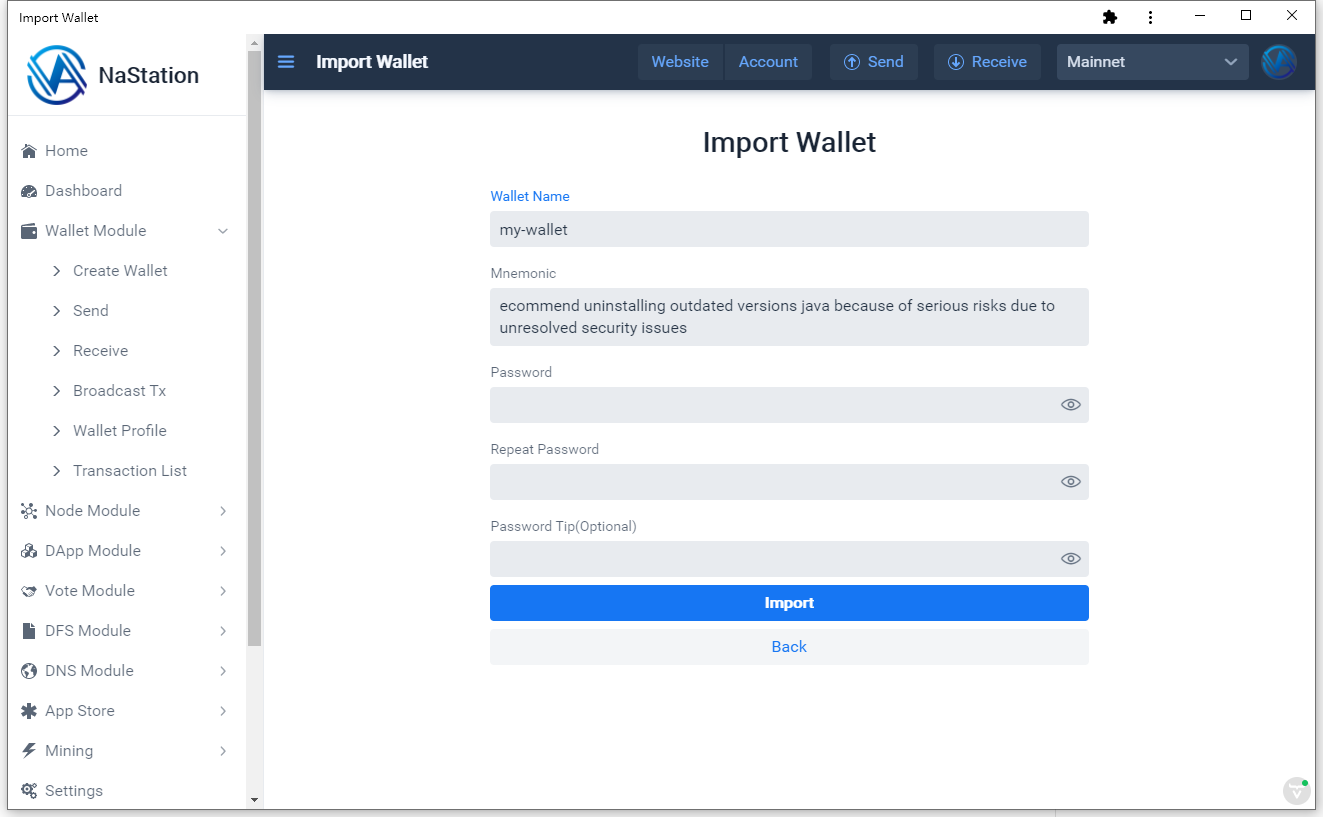Click the Mining lightning bolt icon
1323x817 pixels.
[x=29, y=751]
